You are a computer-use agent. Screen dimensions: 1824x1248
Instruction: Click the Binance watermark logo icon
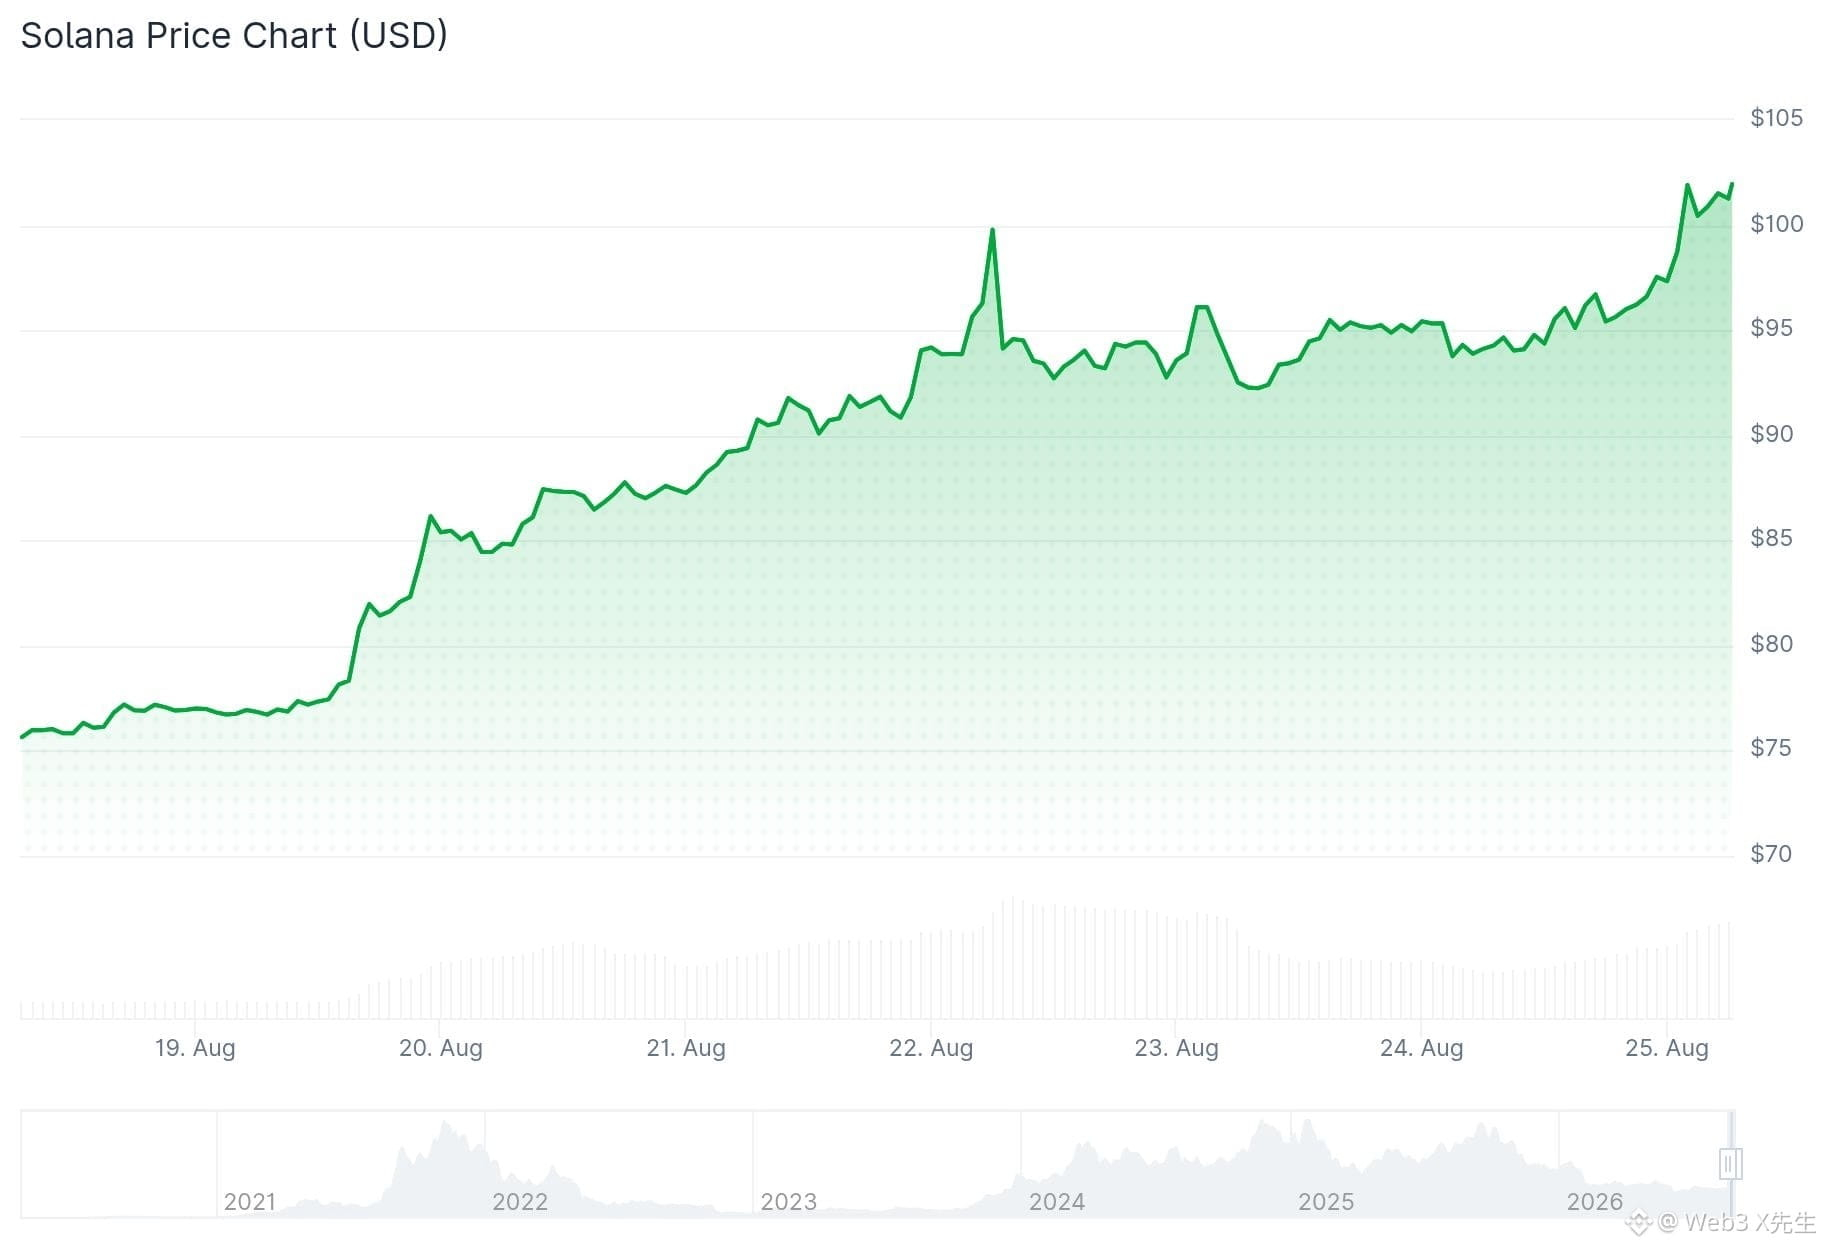point(1638,1222)
